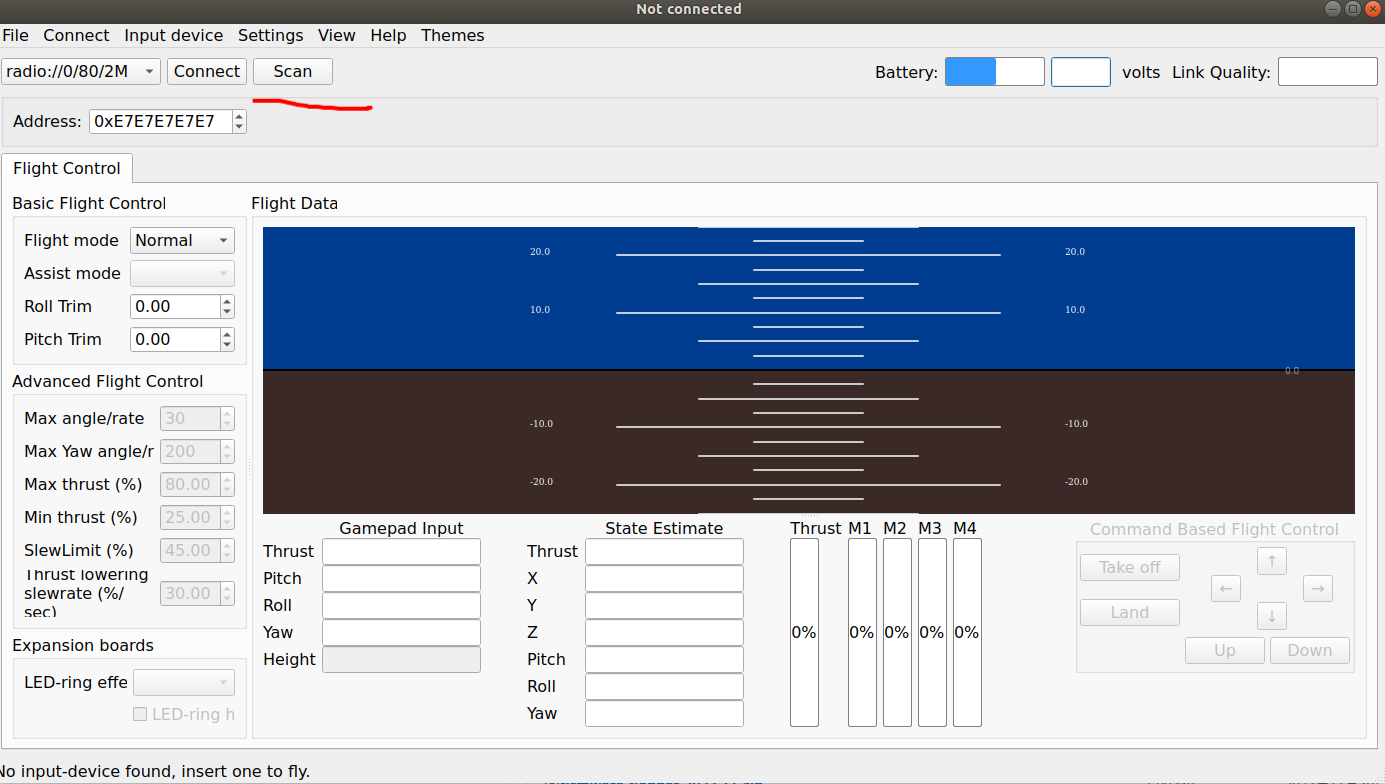Open the Input device menu
This screenshot has height=784, width=1385.
173,35
